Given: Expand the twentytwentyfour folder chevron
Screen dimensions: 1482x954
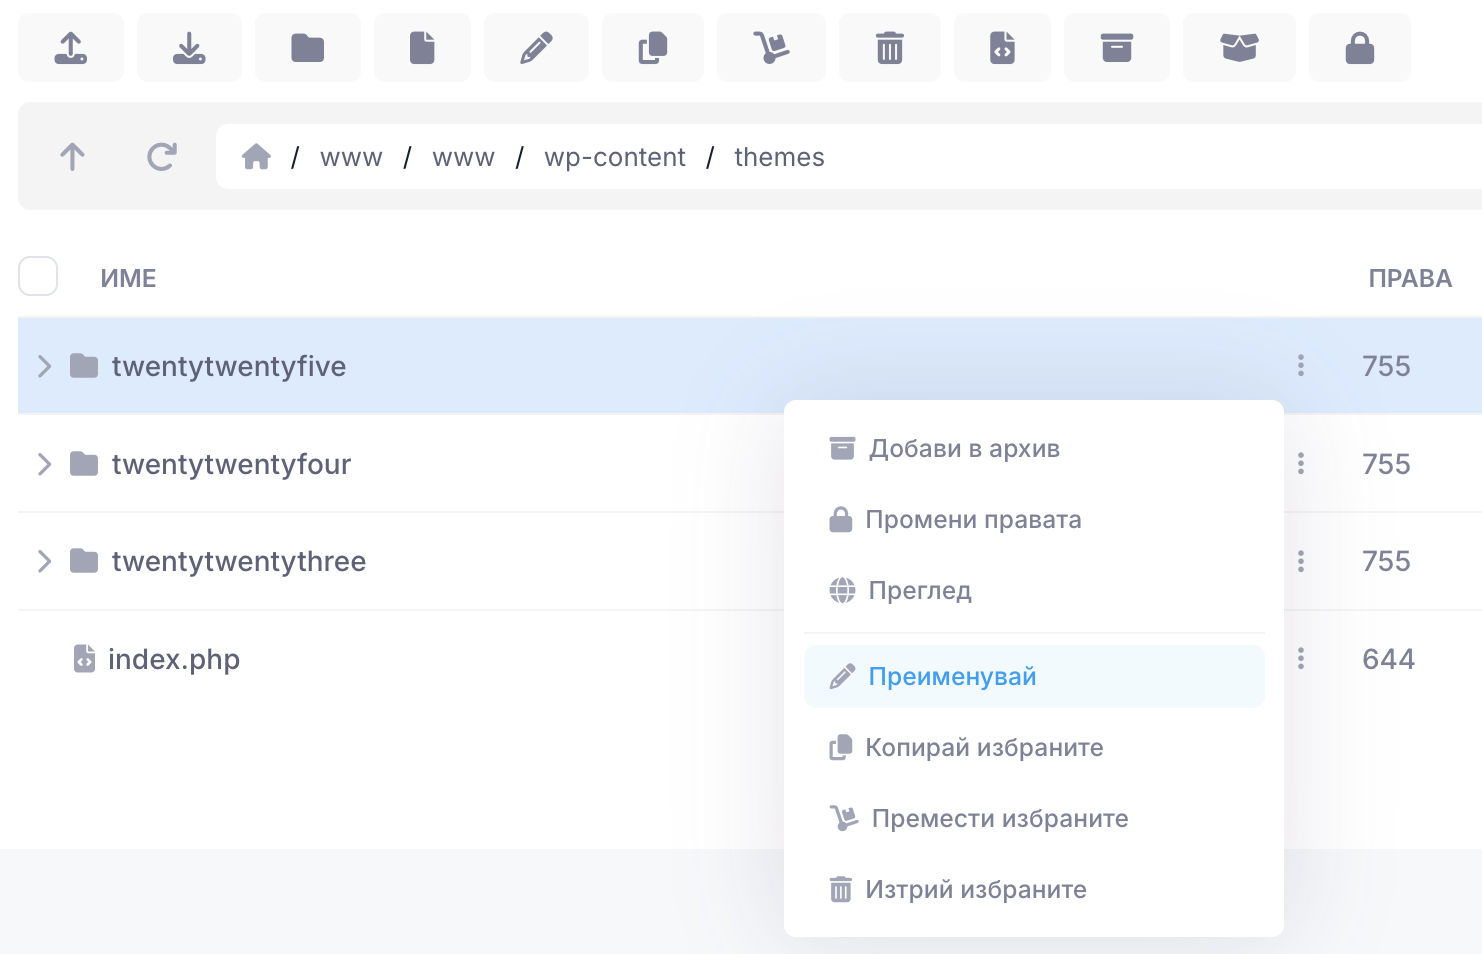Looking at the screenshot, I should (44, 464).
